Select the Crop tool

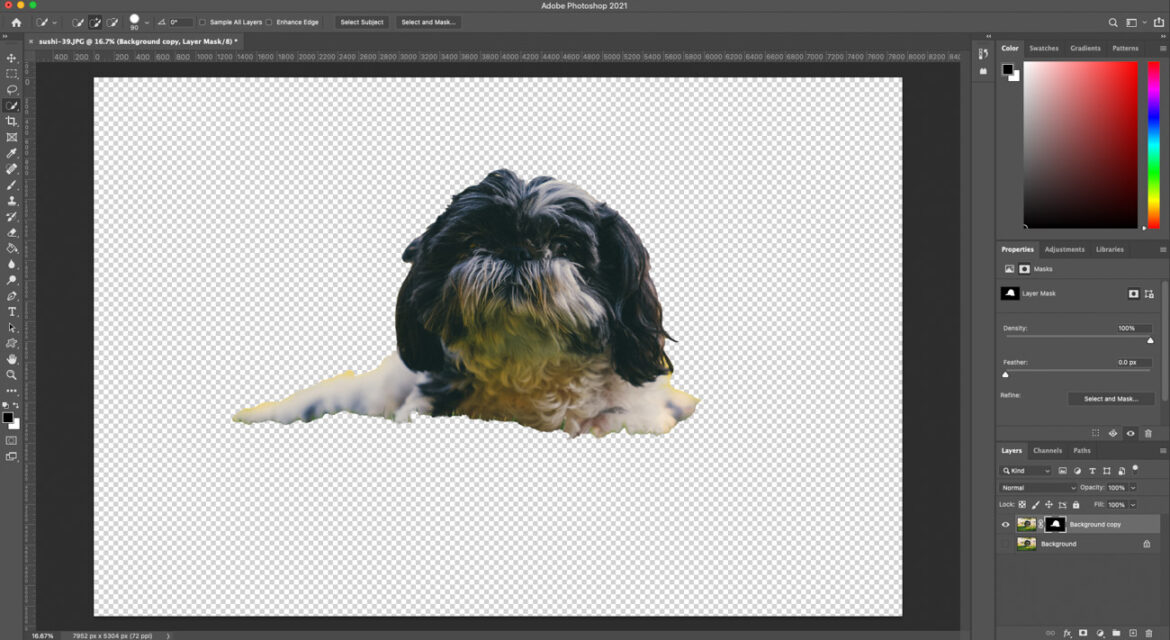pyautogui.click(x=12, y=120)
